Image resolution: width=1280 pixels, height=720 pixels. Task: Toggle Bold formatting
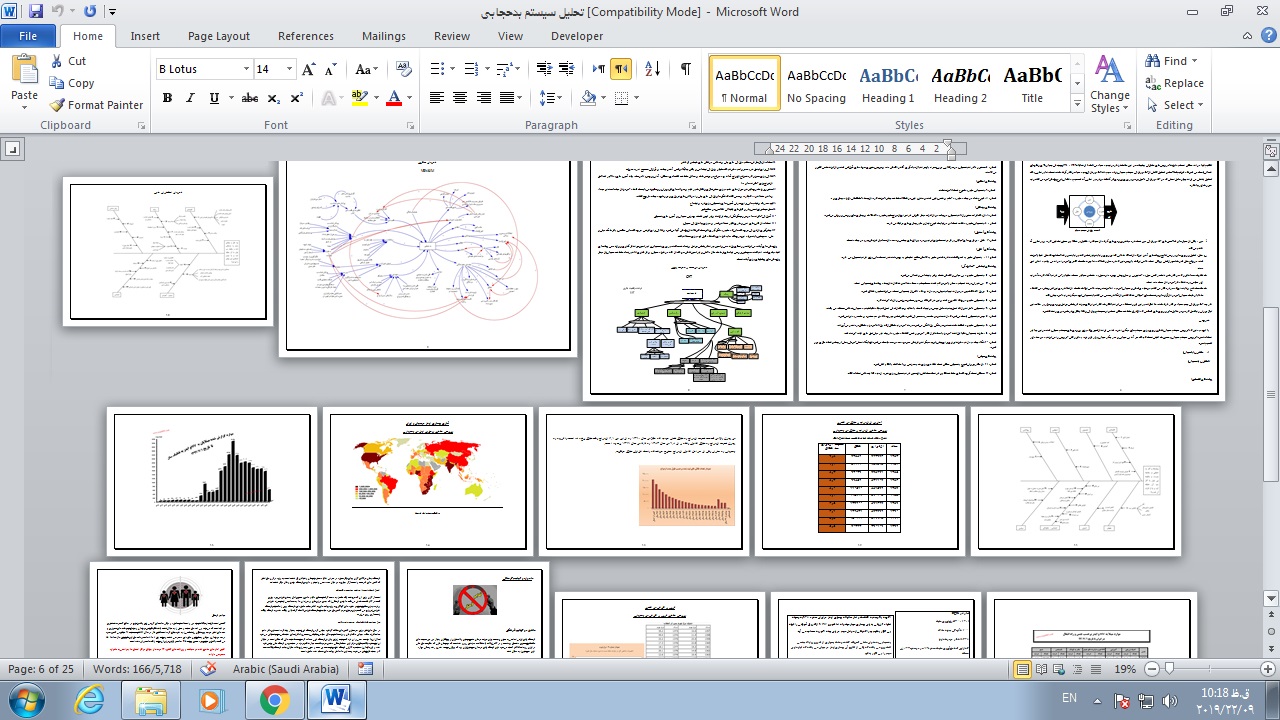[x=167, y=98]
